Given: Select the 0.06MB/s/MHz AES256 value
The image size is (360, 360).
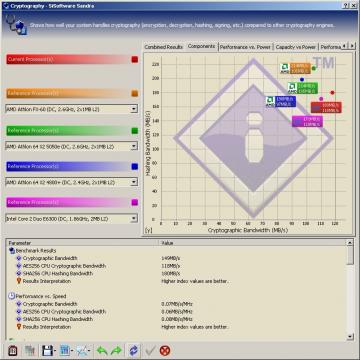Looking at the screenshot, I should 177,312.
